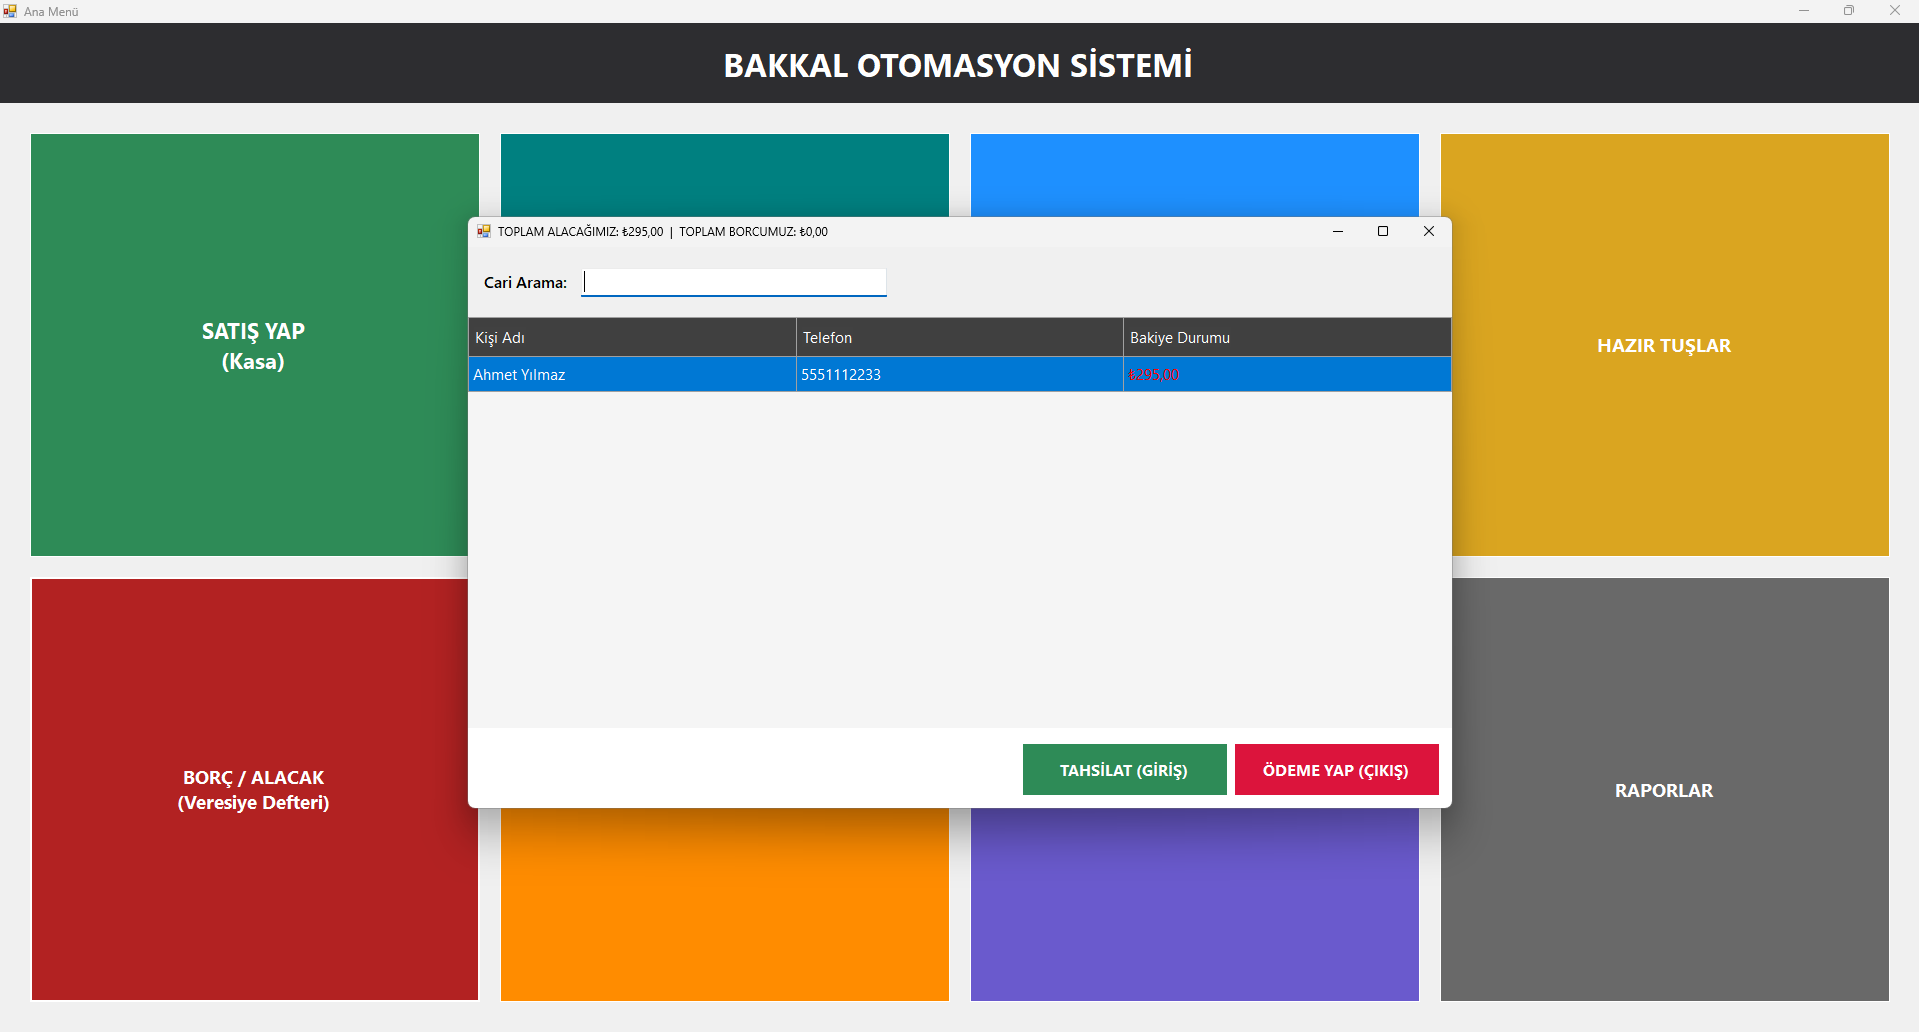
Task: Click the TAHSİLAT (GİRİŞ) button
Action: tap(1124, 770)
